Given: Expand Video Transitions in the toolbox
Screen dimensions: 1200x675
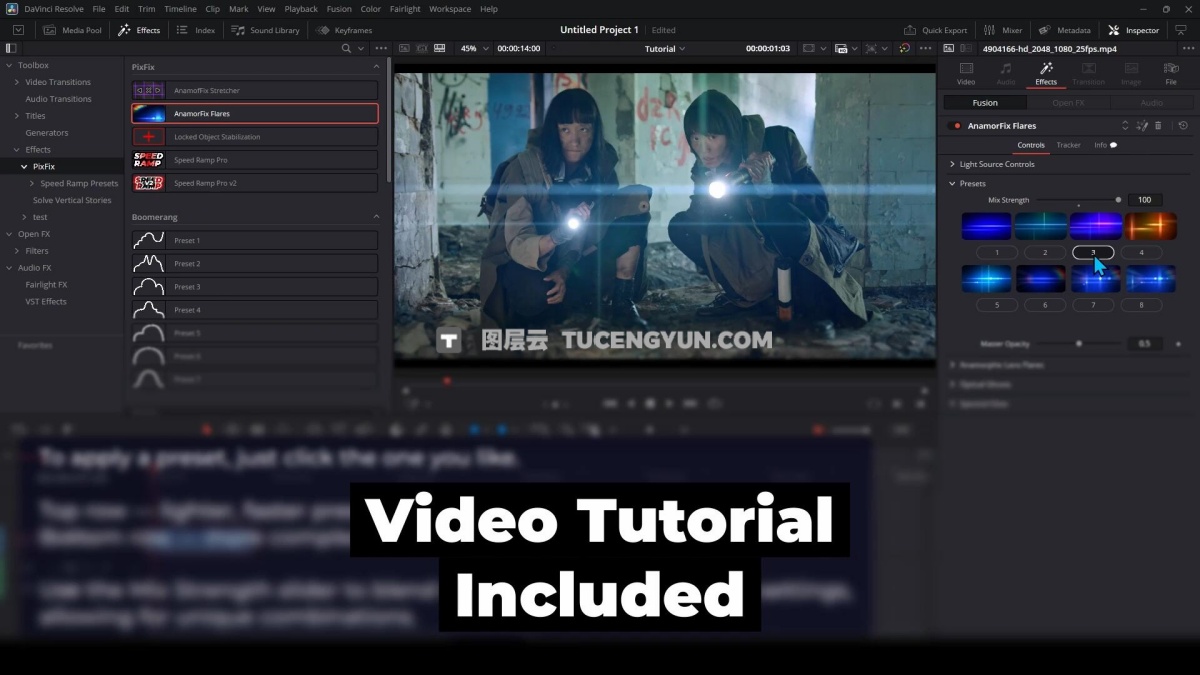Looking at the screenshot, I should click(17, 82).
